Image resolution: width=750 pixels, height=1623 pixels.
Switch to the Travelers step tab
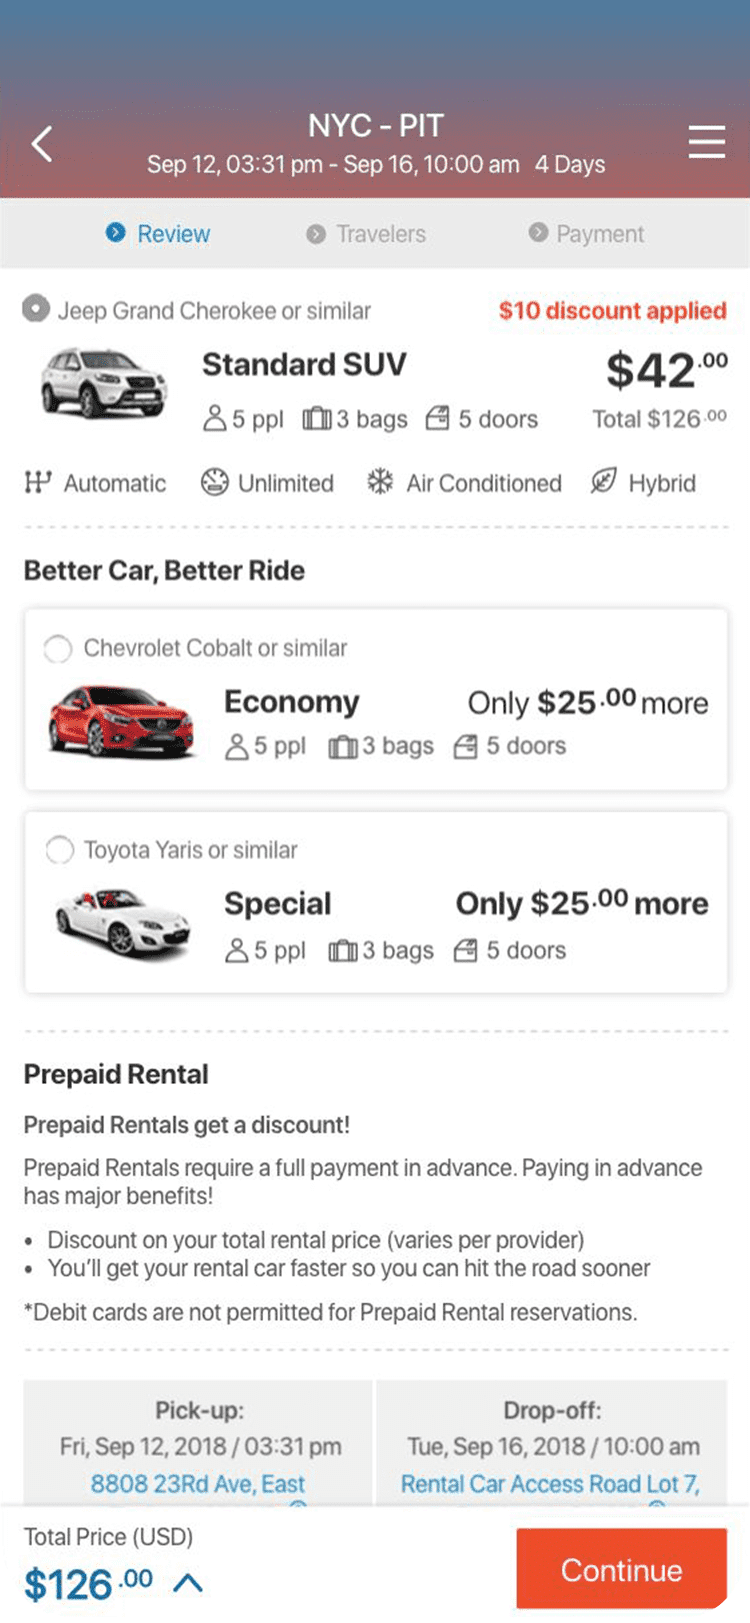366,233
